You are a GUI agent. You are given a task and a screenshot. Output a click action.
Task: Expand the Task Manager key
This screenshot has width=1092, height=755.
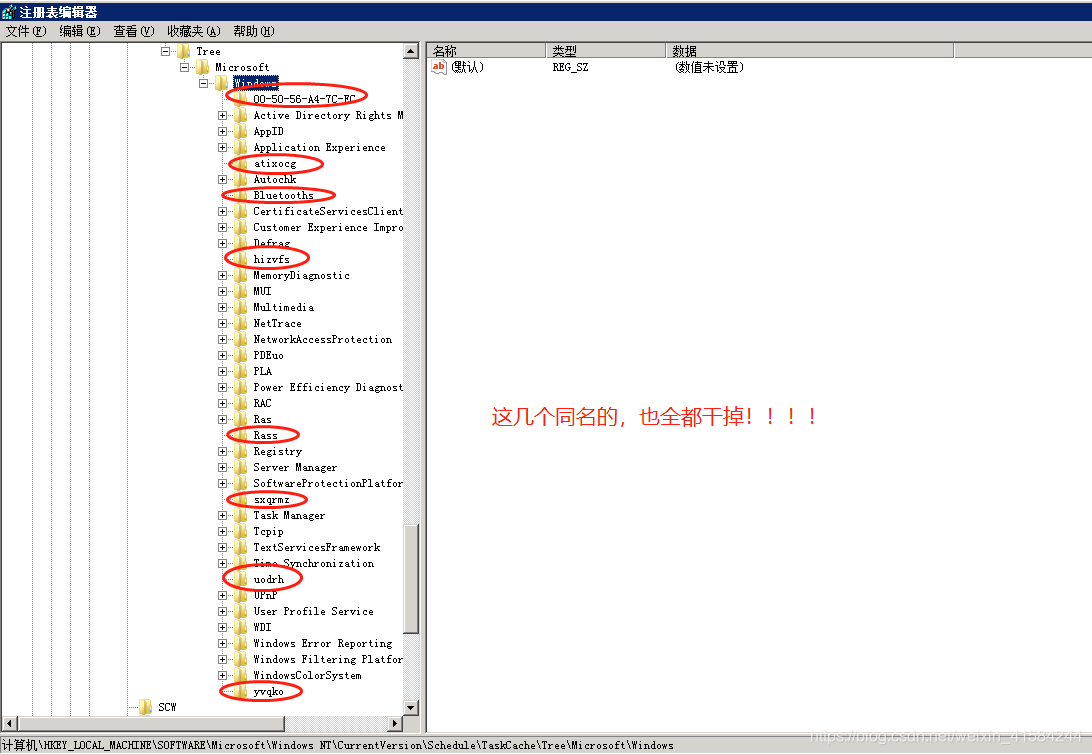(x=222, y=515)
